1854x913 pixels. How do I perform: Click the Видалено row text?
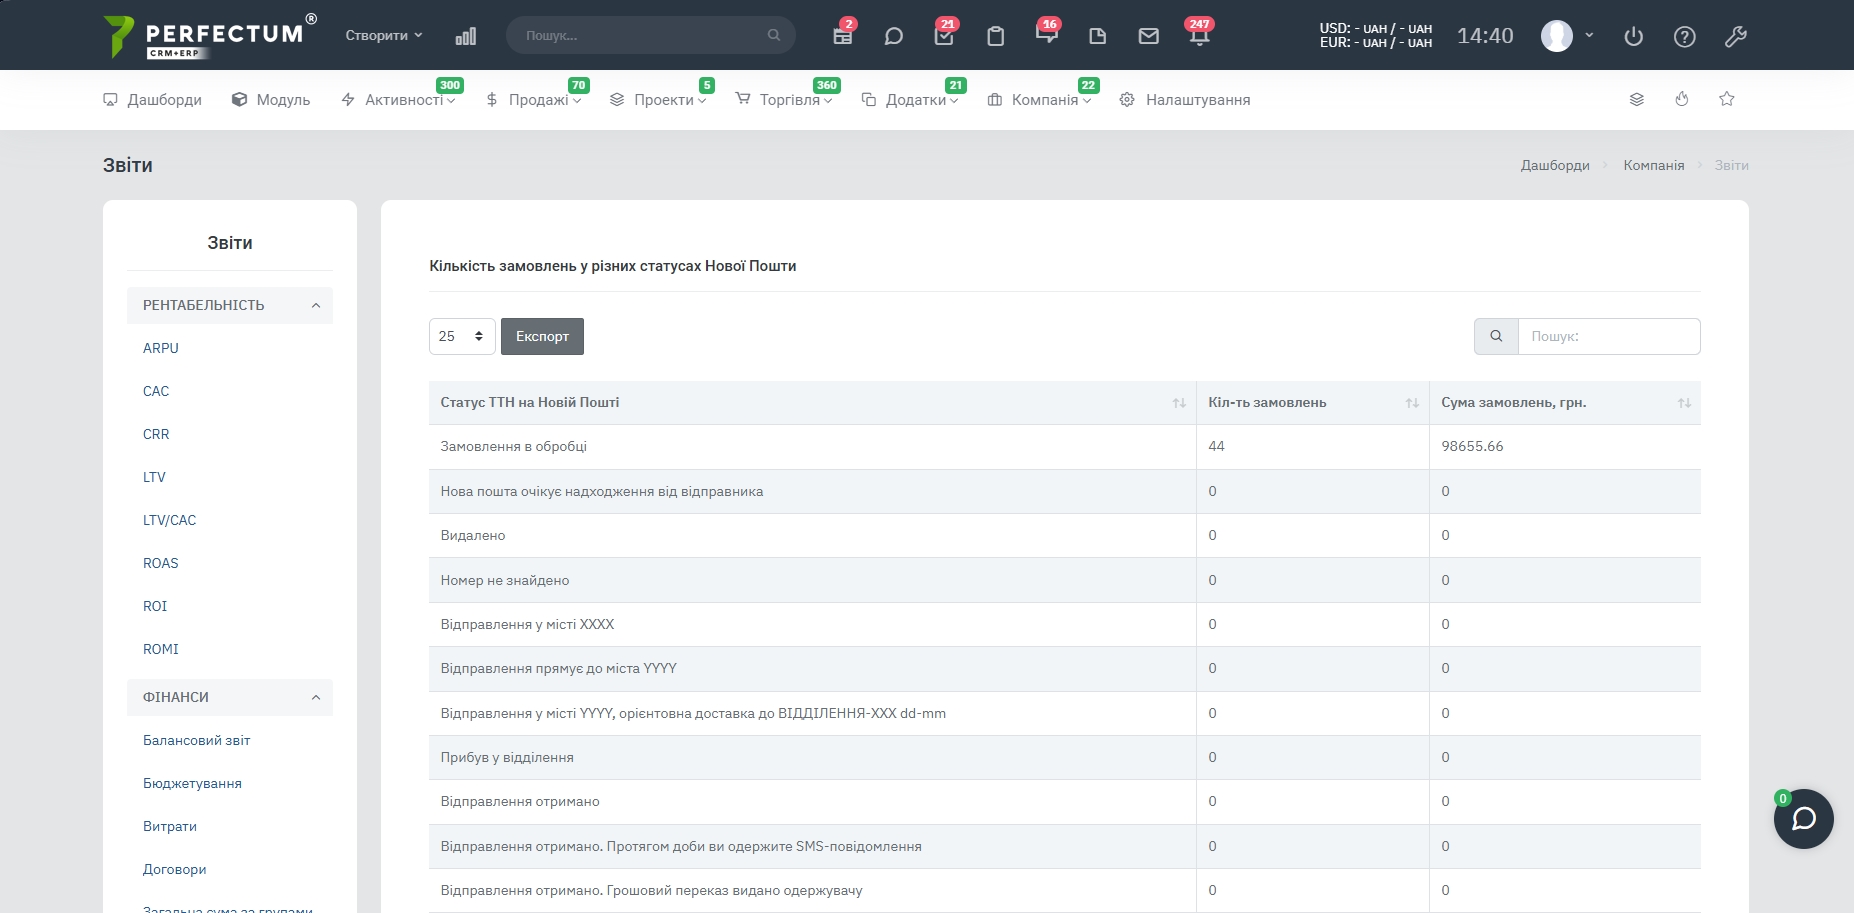point(473,535)
